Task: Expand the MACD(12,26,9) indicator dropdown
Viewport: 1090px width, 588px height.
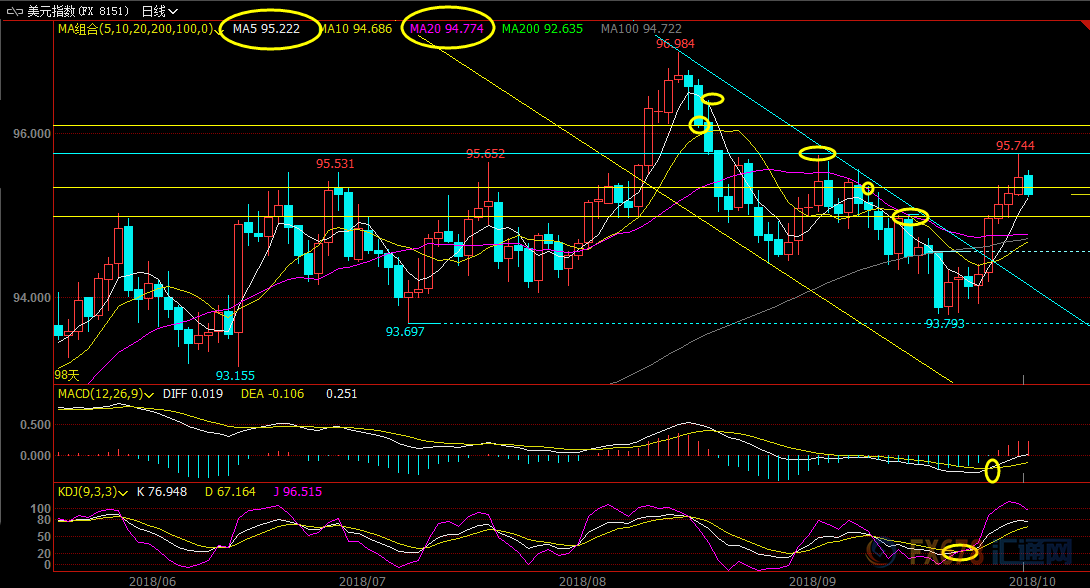Action: (149, 395)
